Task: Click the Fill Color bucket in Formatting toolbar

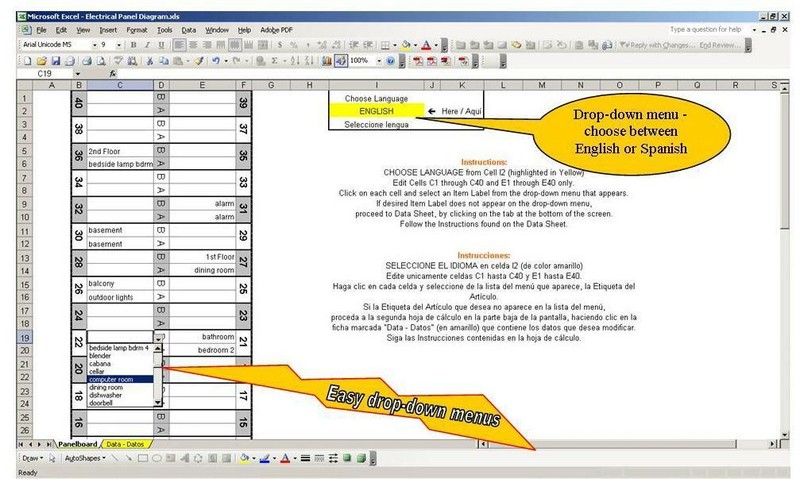Action: tap(406, 45)
